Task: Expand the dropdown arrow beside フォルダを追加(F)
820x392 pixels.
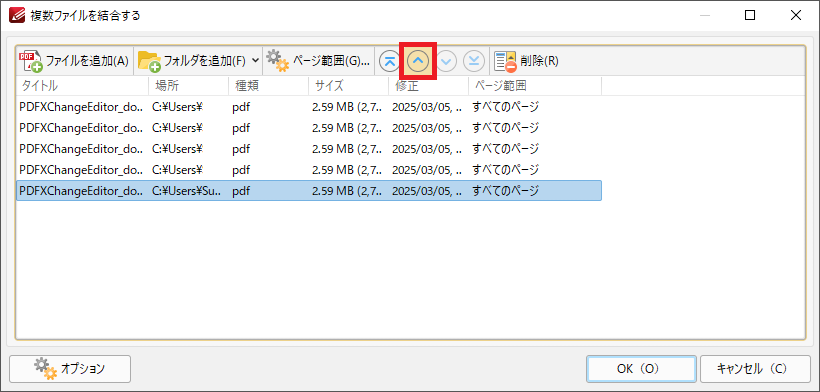Action: (255, 61)
